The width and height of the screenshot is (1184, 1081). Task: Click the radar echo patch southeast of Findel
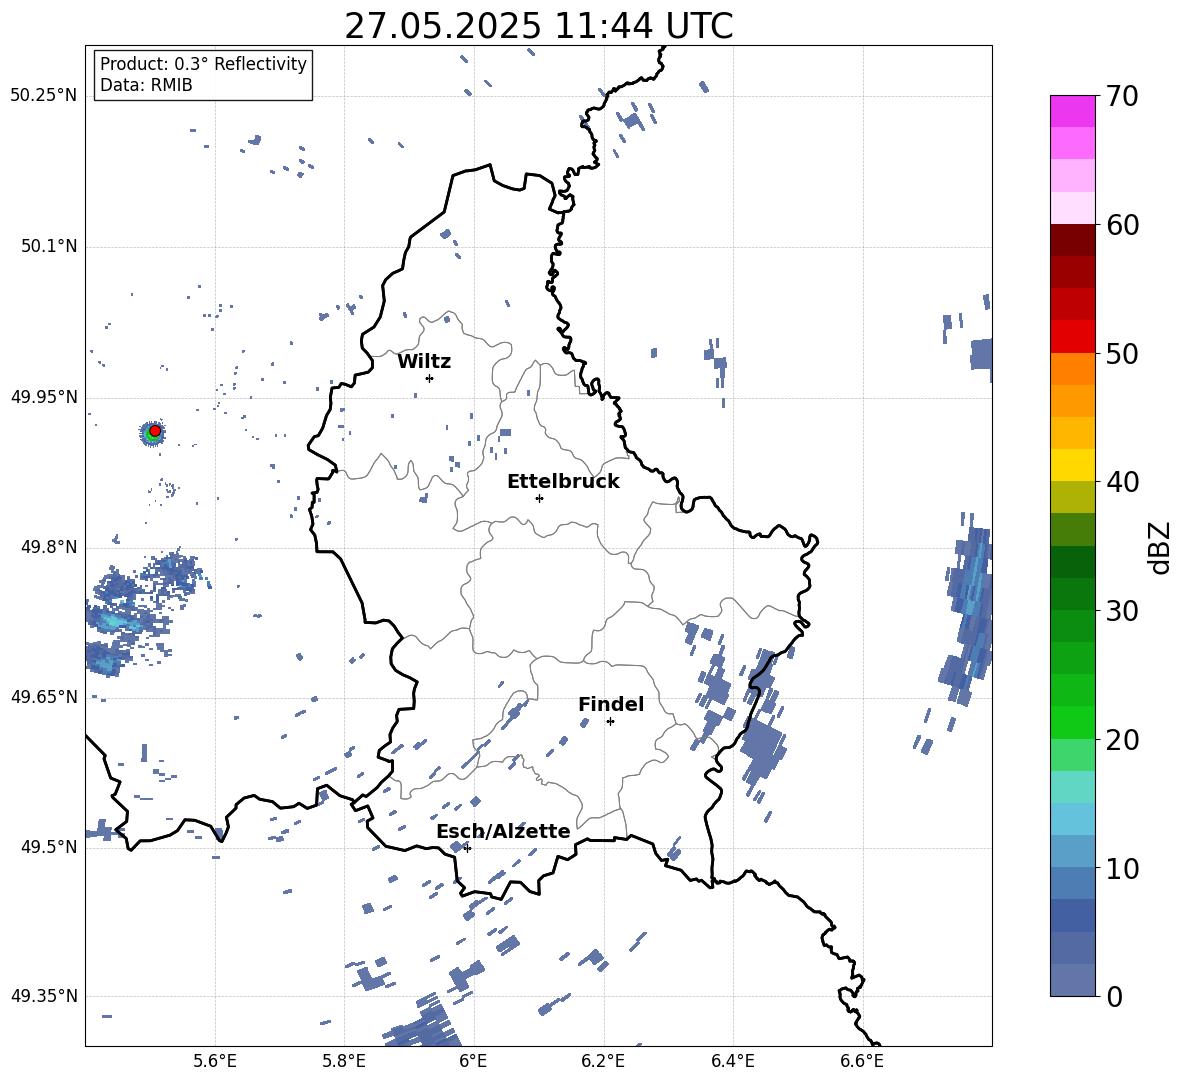pyautogui.click(x=763, y=747)
